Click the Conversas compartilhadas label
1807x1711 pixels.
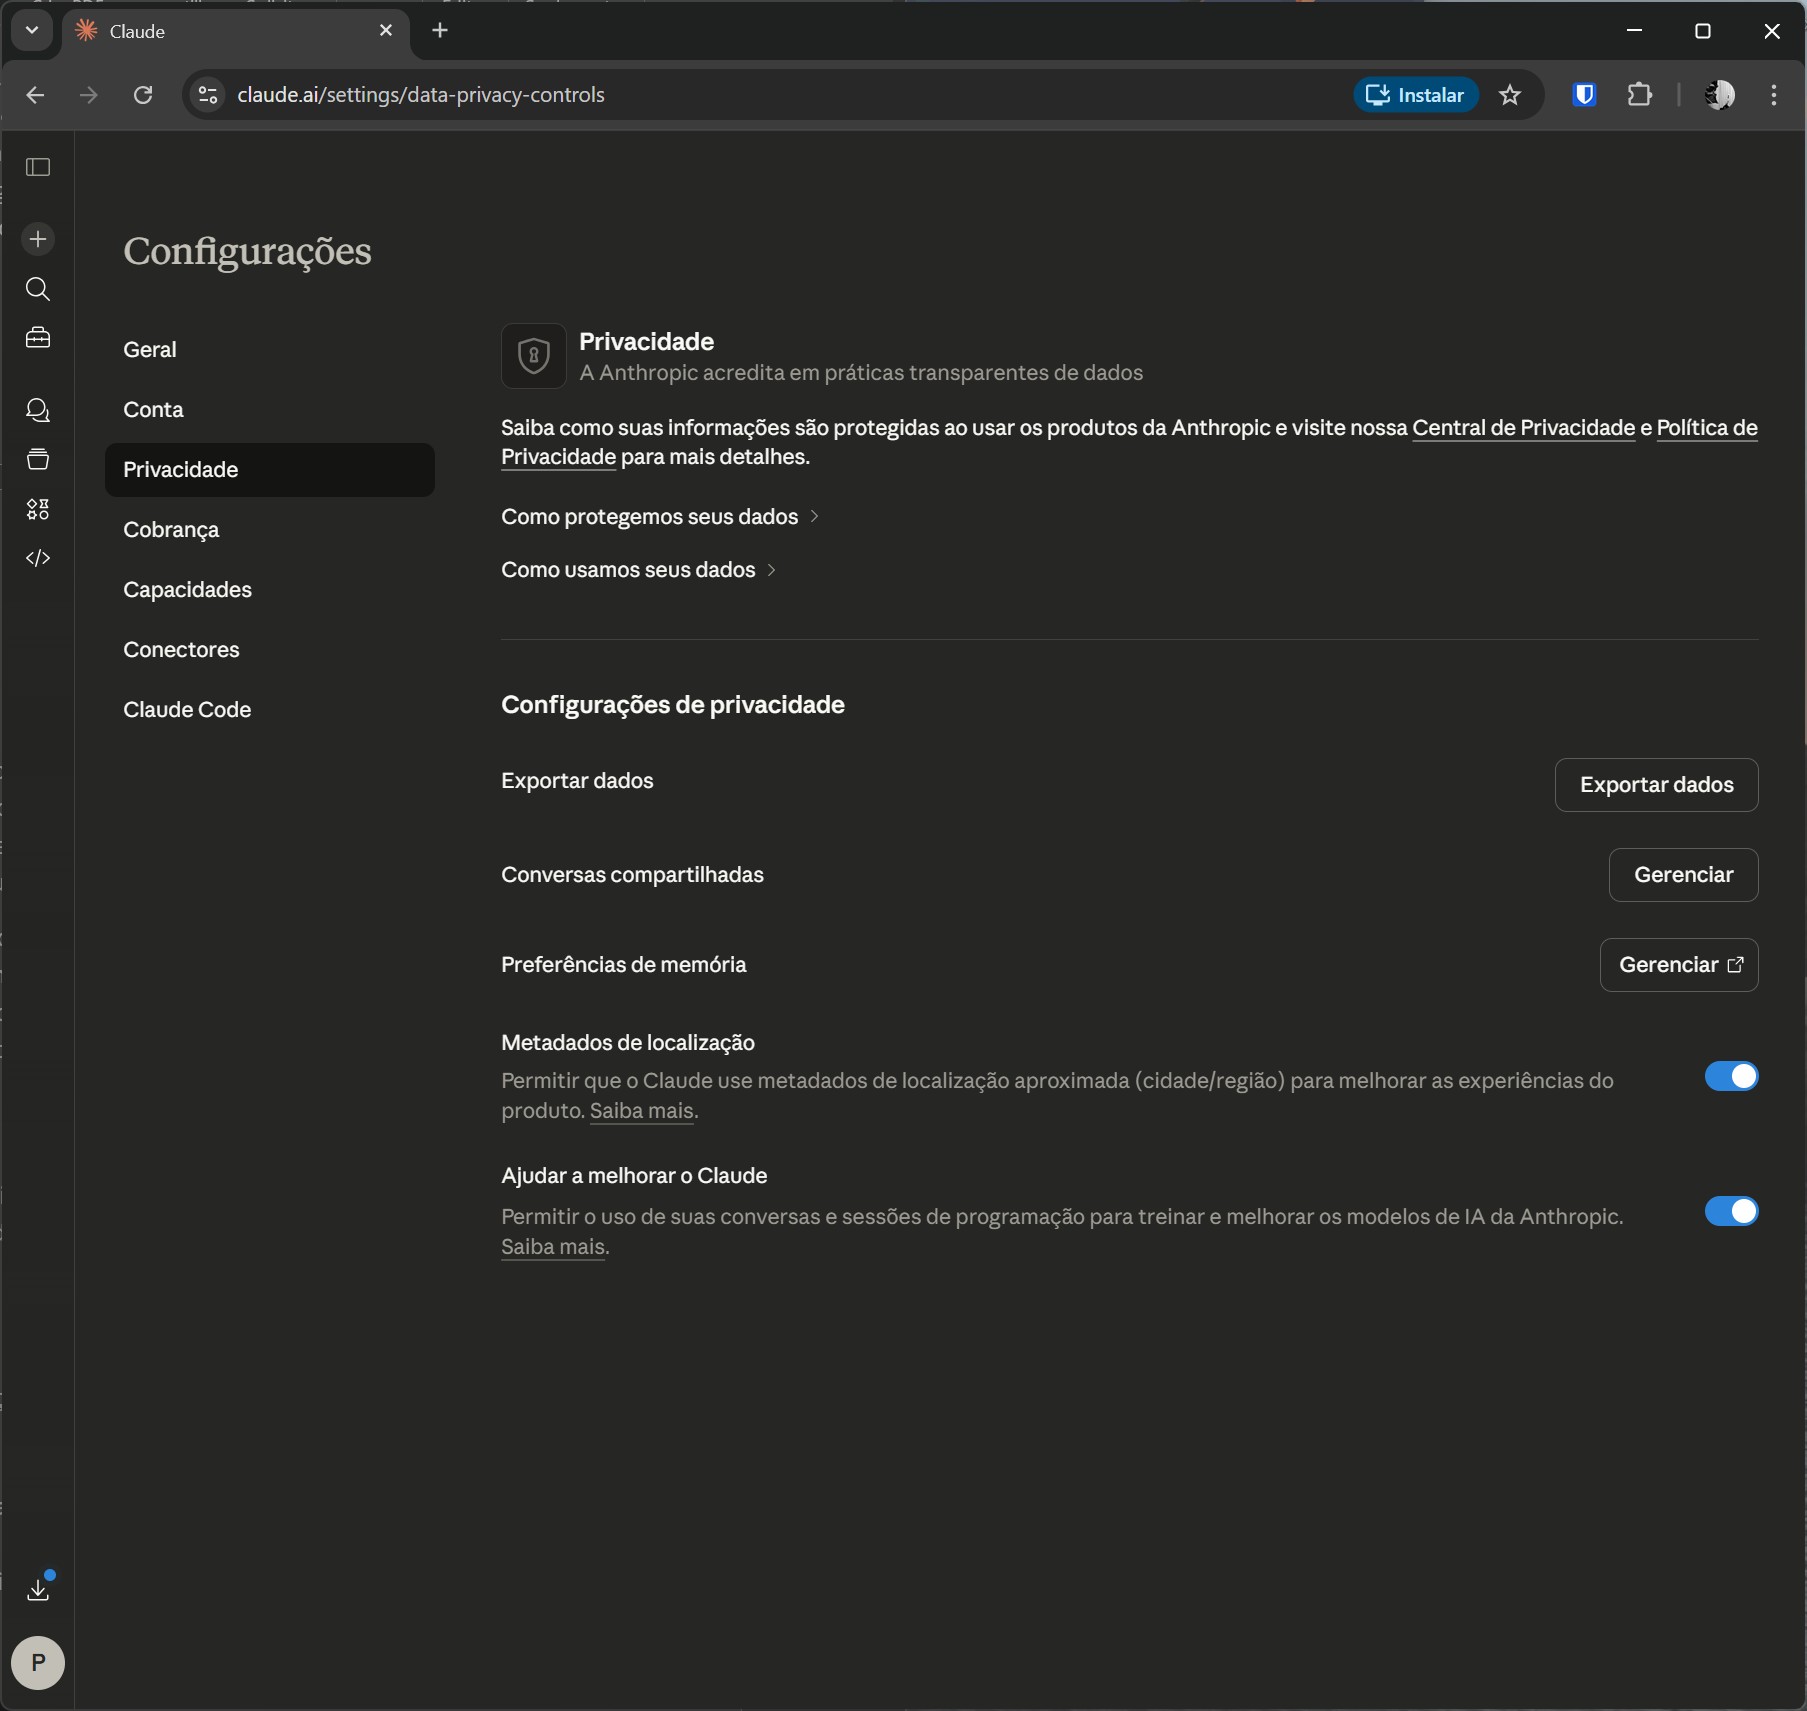(632, 875)
